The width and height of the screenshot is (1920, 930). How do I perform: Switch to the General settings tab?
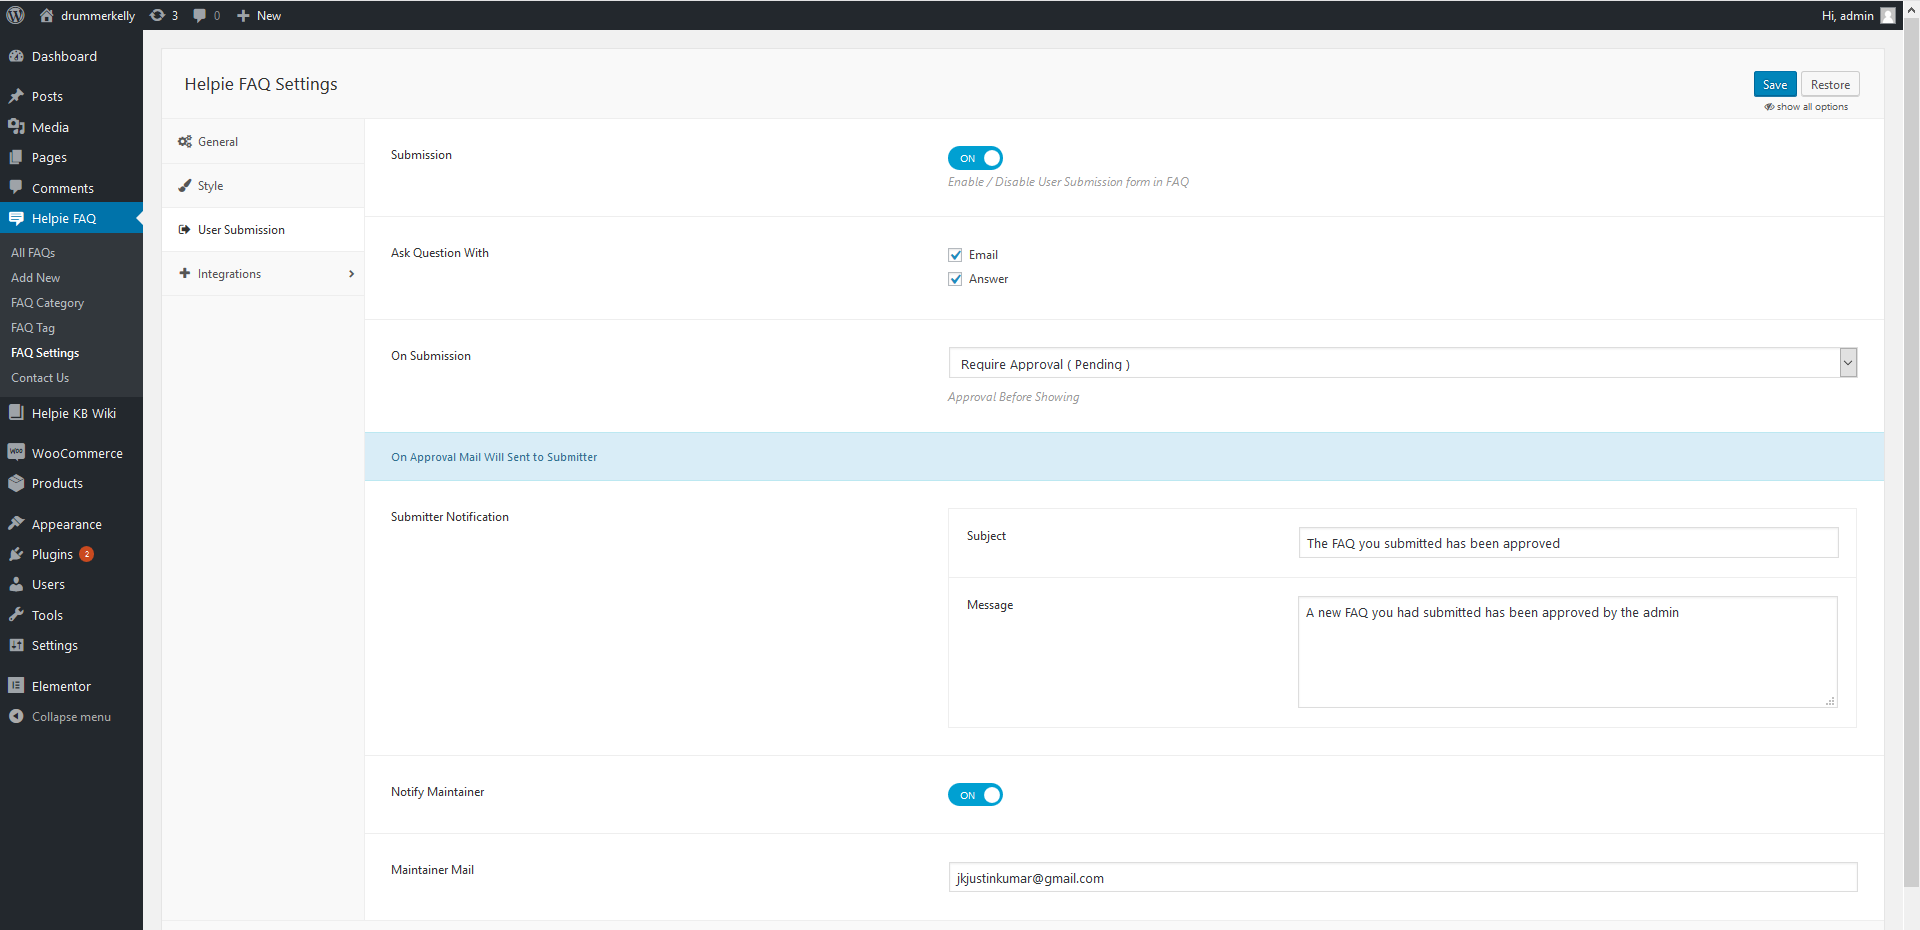(x=218, y=142)
